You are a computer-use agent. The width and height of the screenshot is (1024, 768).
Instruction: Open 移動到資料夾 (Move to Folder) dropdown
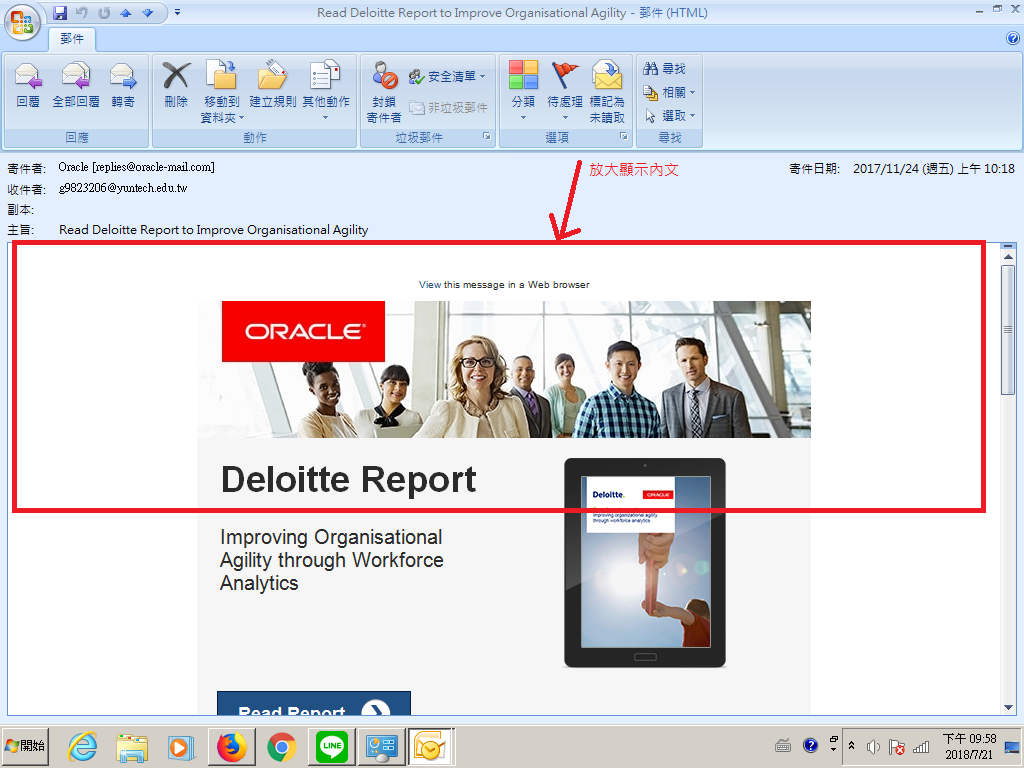pyautogui.click(x=221, y=92)
